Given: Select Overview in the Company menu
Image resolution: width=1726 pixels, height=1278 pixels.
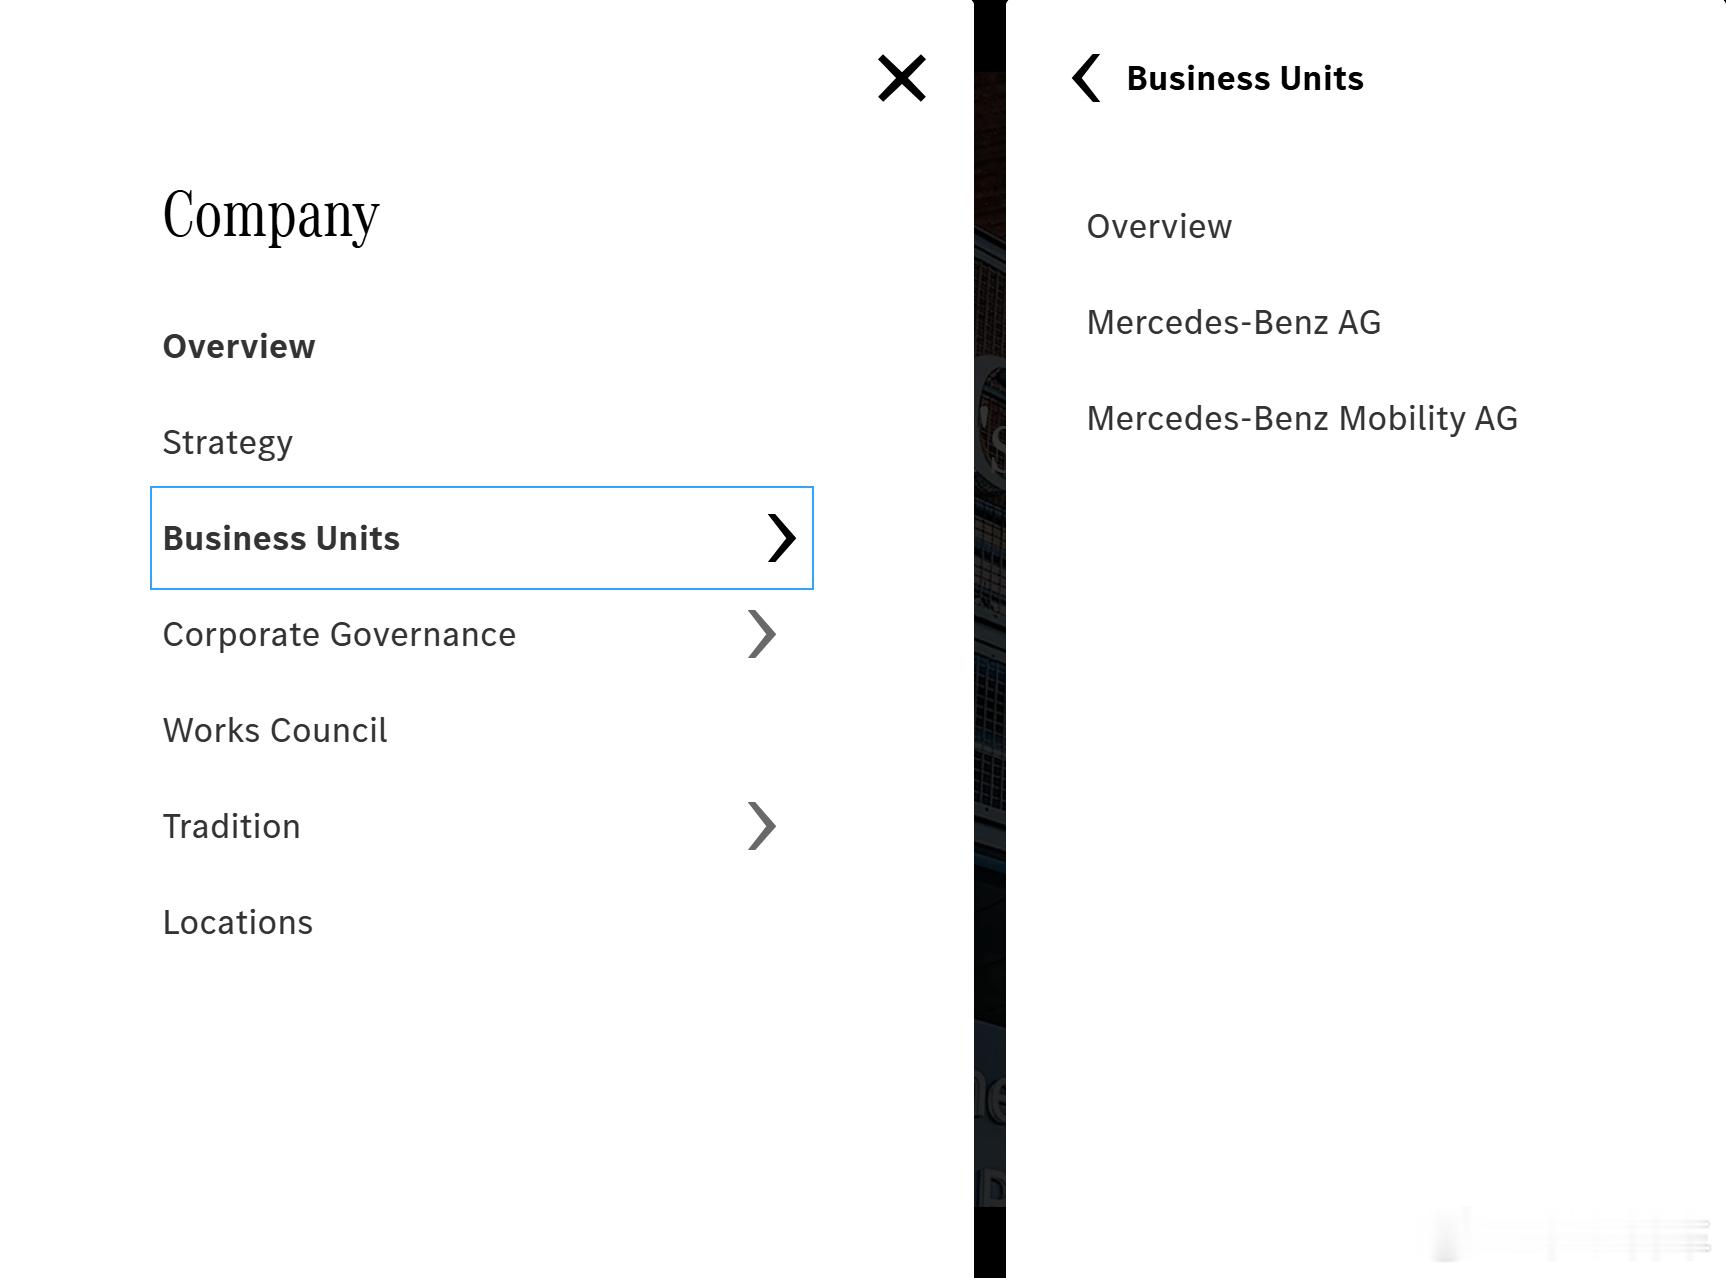Looking at the screenshot, I should 239,346.
